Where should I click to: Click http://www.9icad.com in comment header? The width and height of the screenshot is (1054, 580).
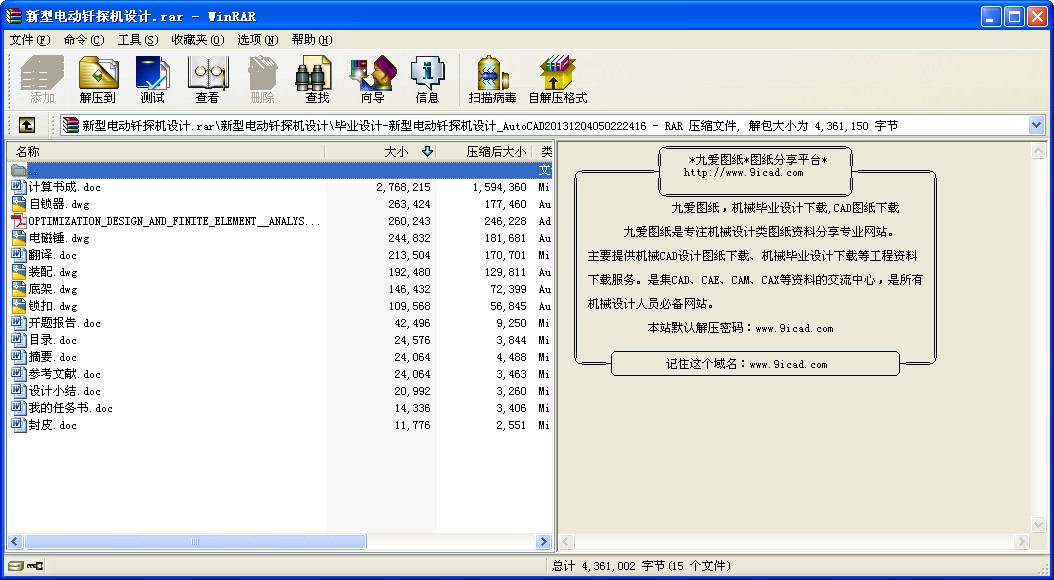(x=743, y=173)
